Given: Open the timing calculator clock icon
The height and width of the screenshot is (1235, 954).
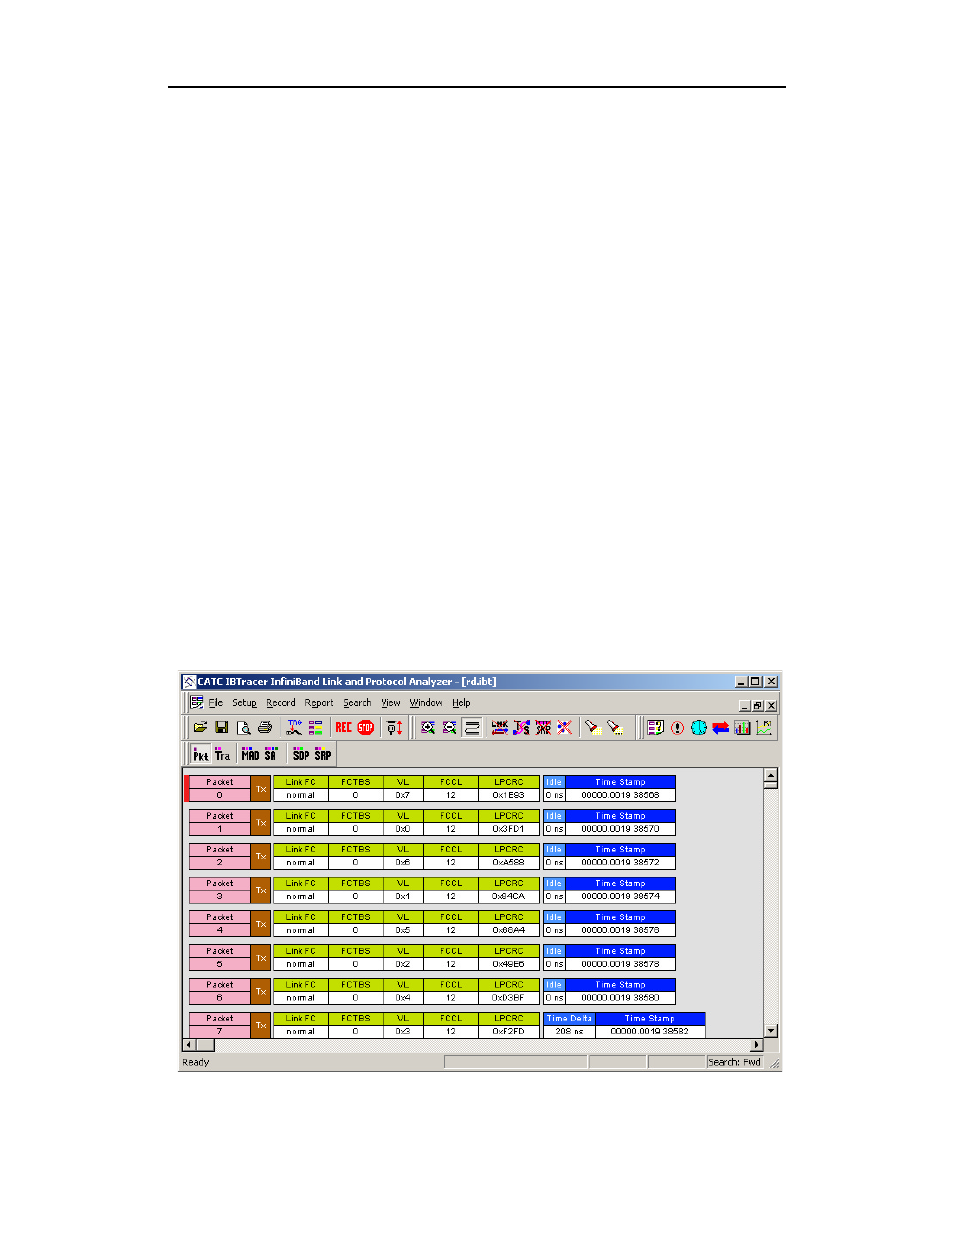Looking at the screenshot, I should coord(699,728).
